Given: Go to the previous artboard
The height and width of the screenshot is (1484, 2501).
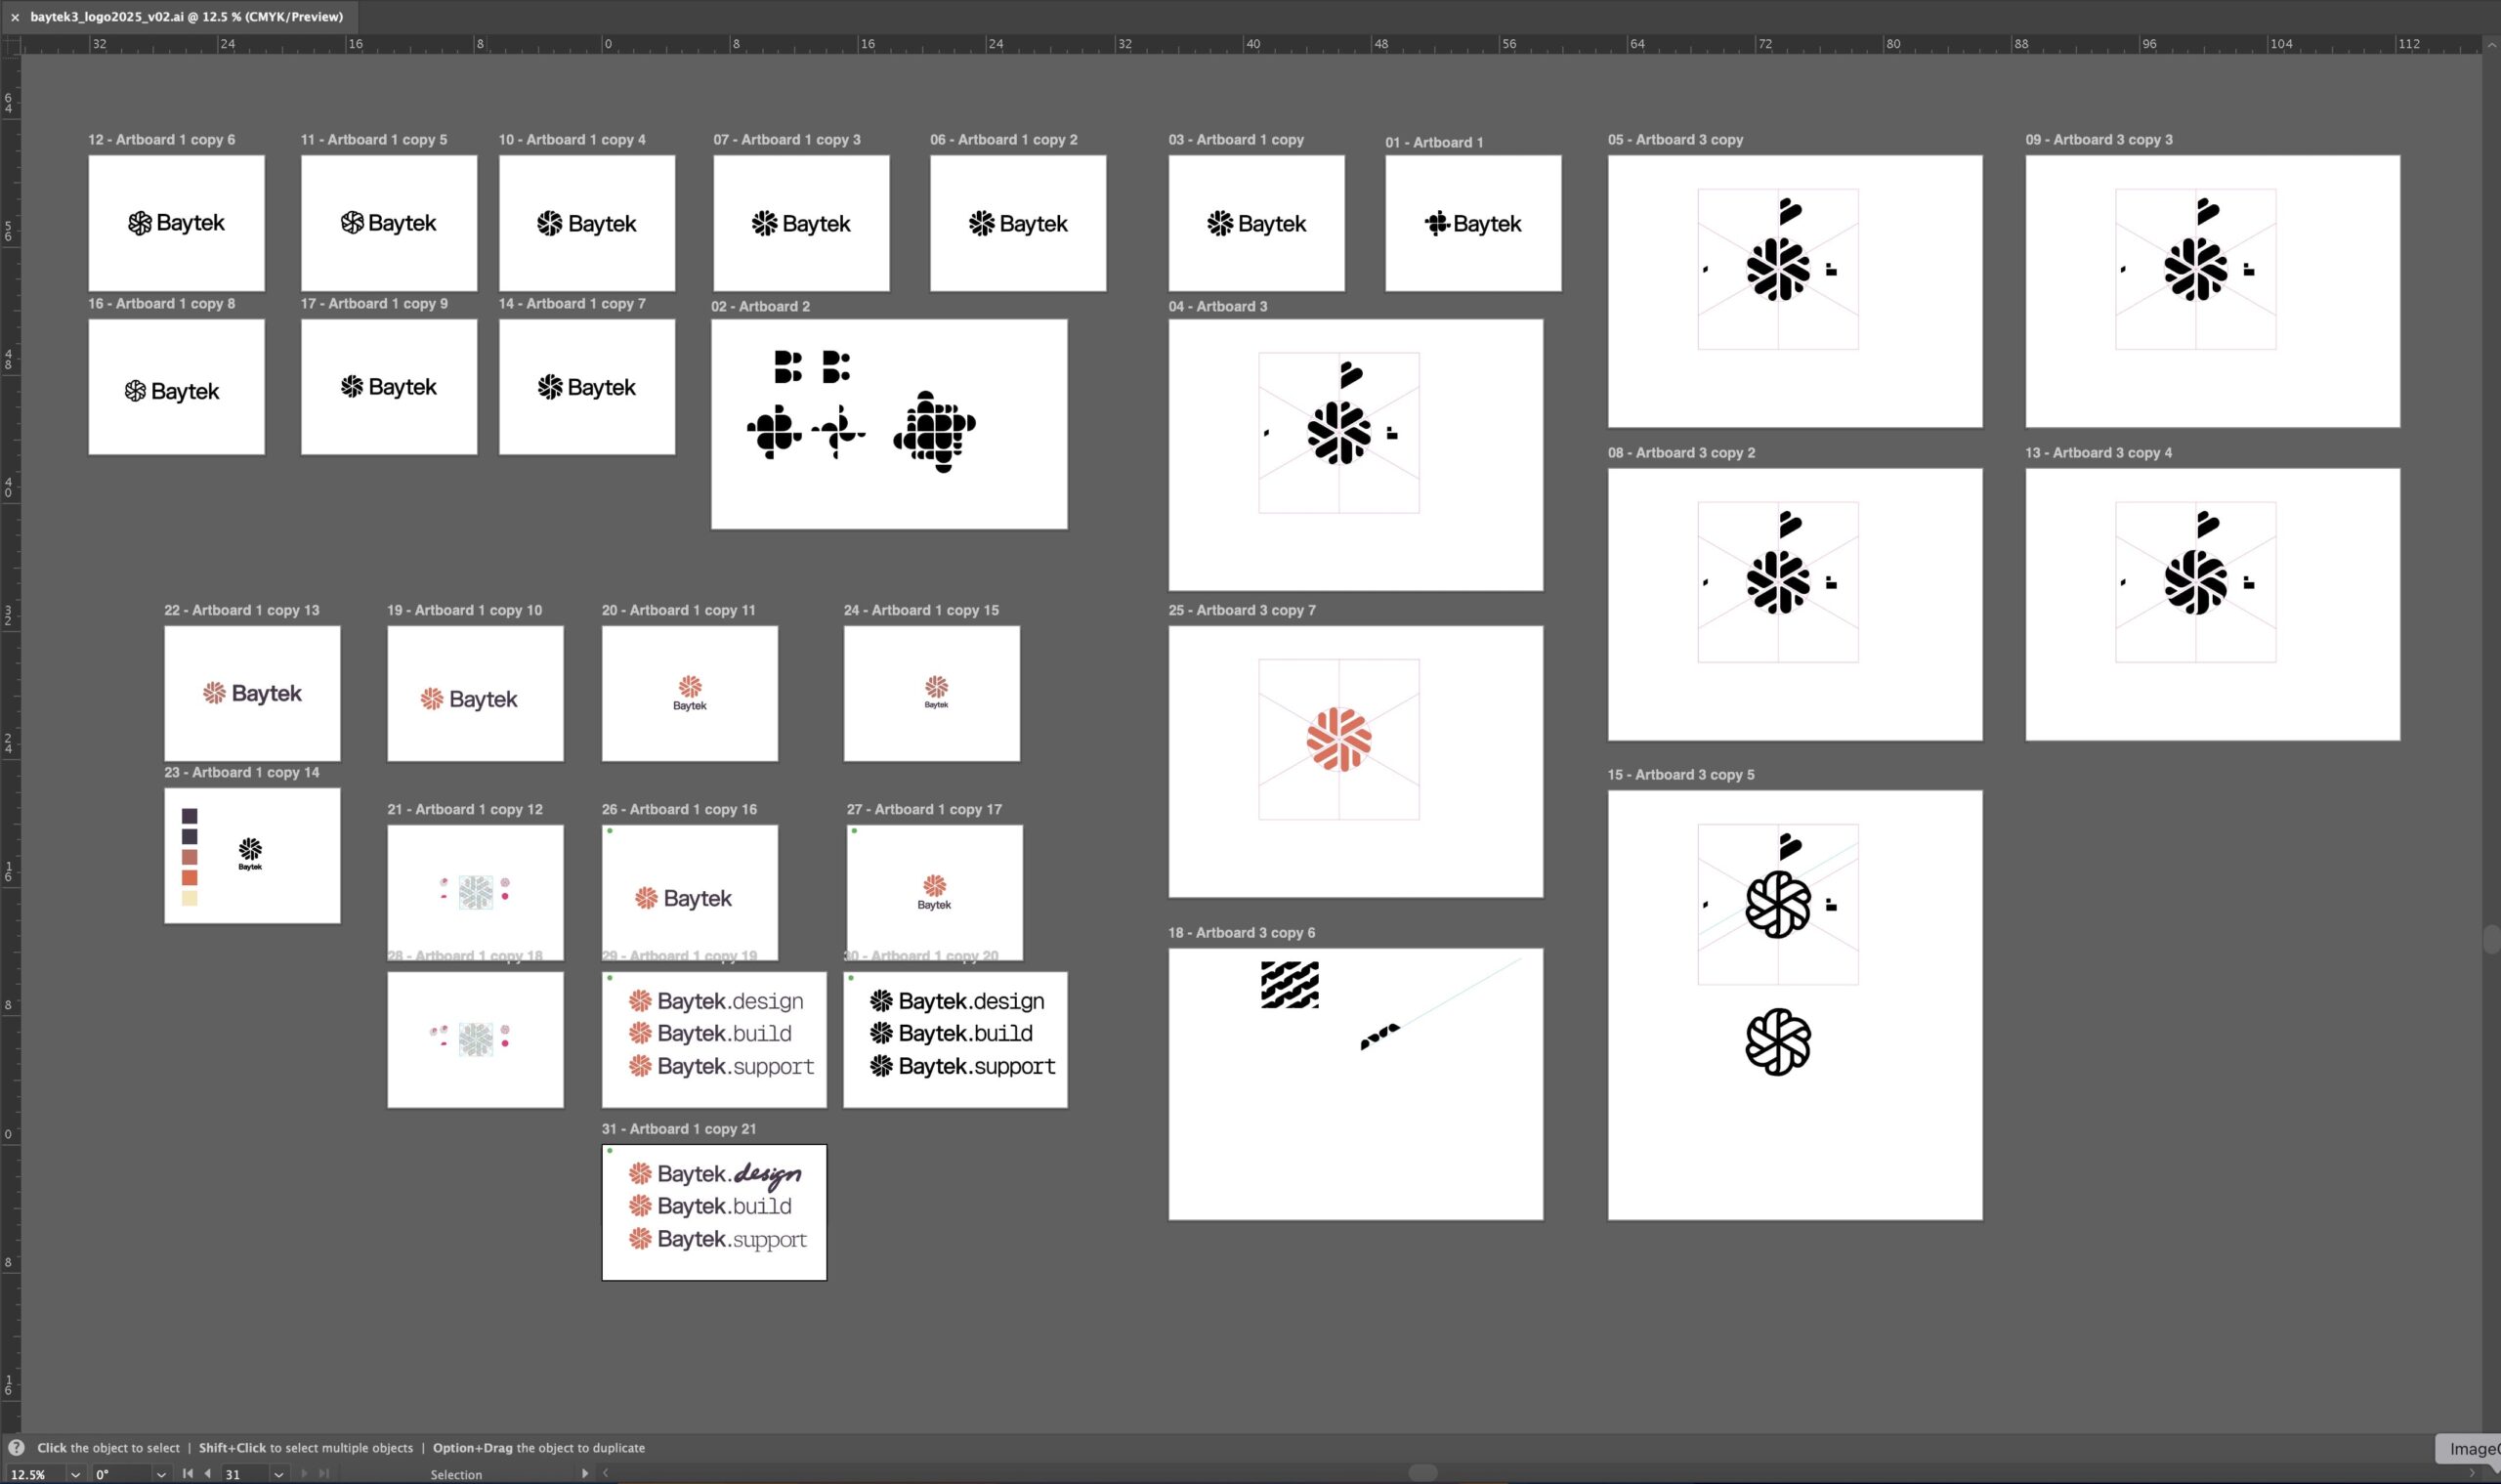Looking at the screenshot, I should point(207,1473).
